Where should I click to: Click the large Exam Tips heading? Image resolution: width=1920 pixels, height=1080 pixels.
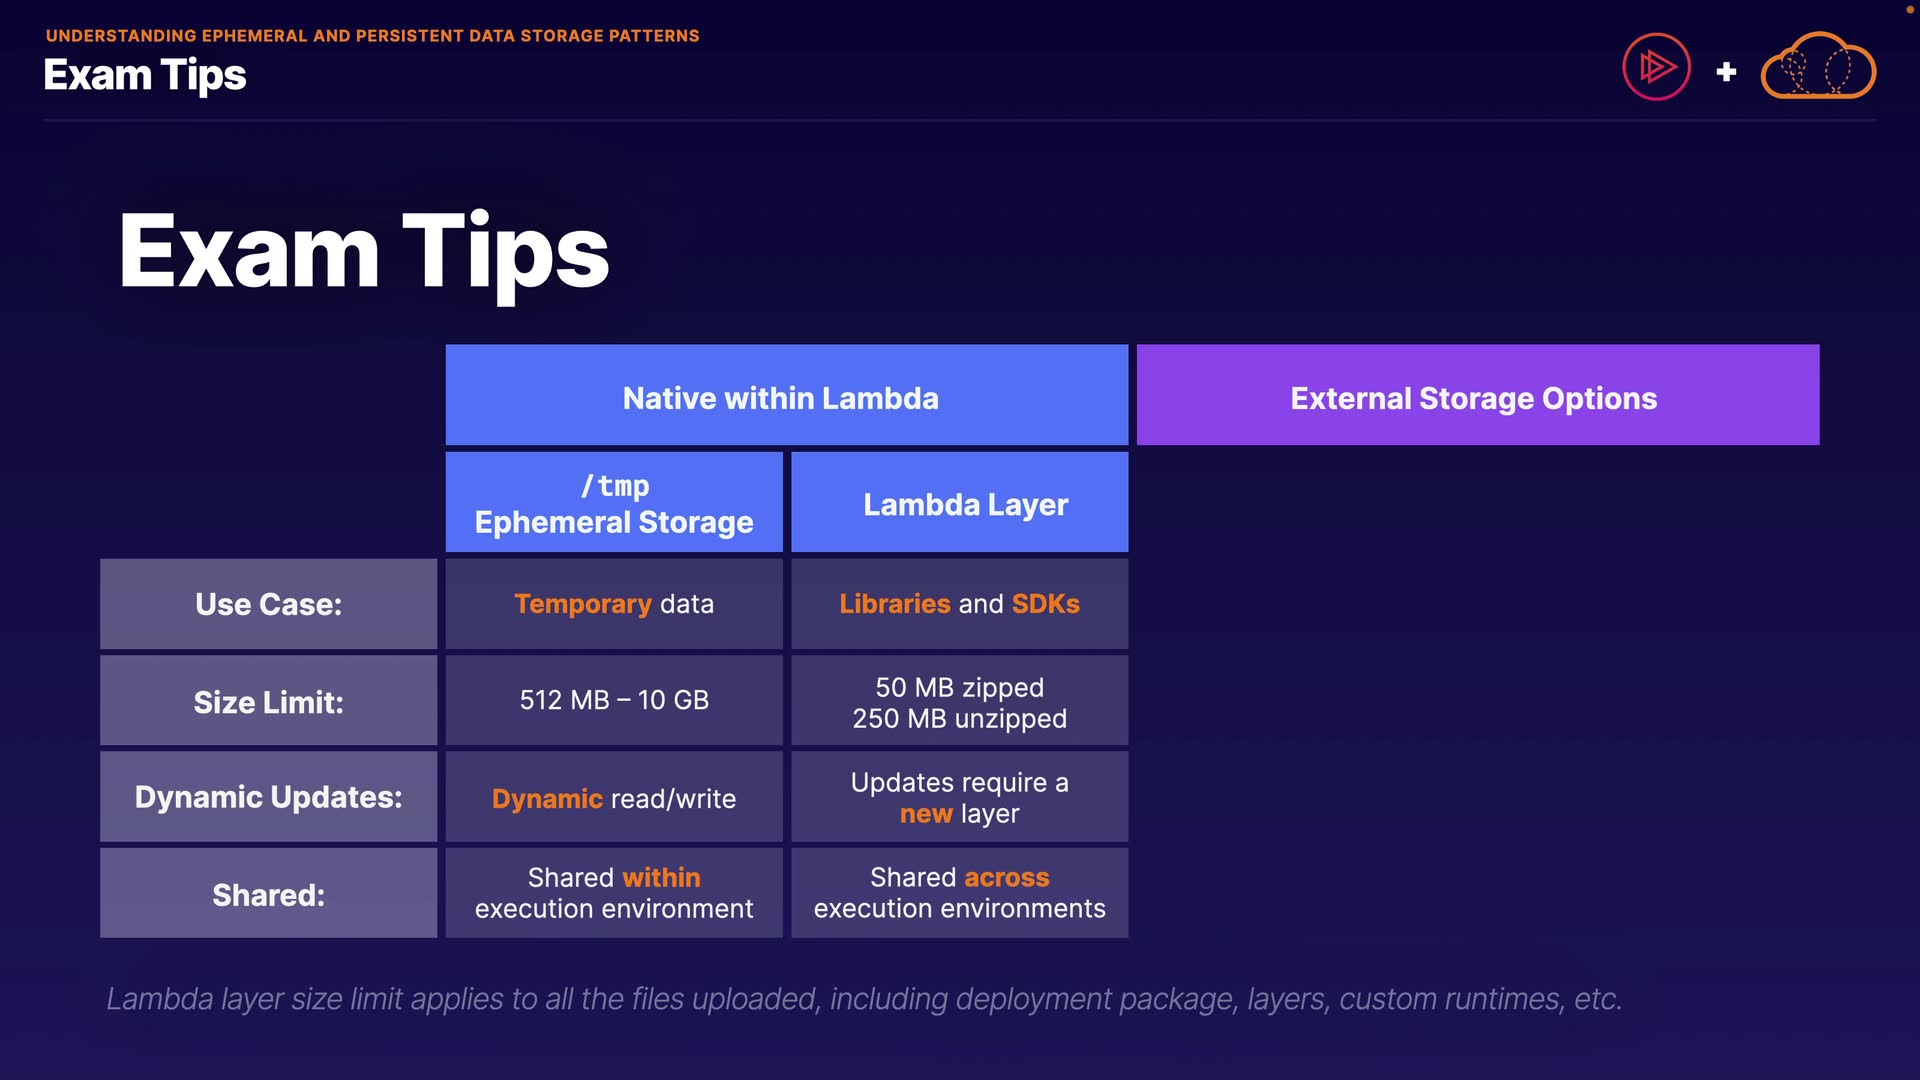(364, 252)
